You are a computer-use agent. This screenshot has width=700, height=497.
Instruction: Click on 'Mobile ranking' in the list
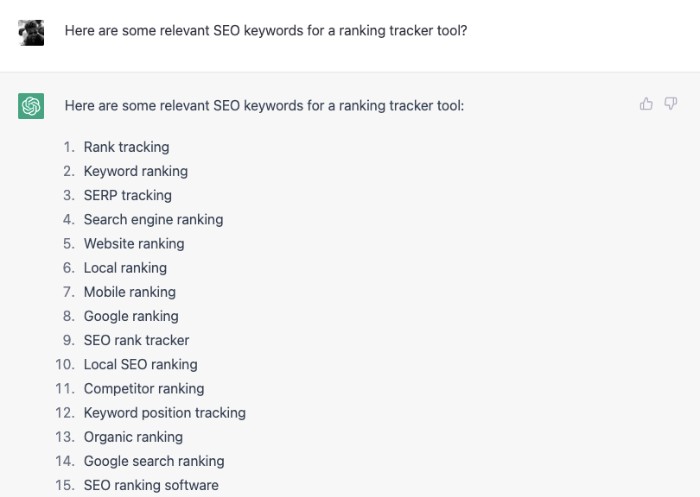(x=130, y=292)
